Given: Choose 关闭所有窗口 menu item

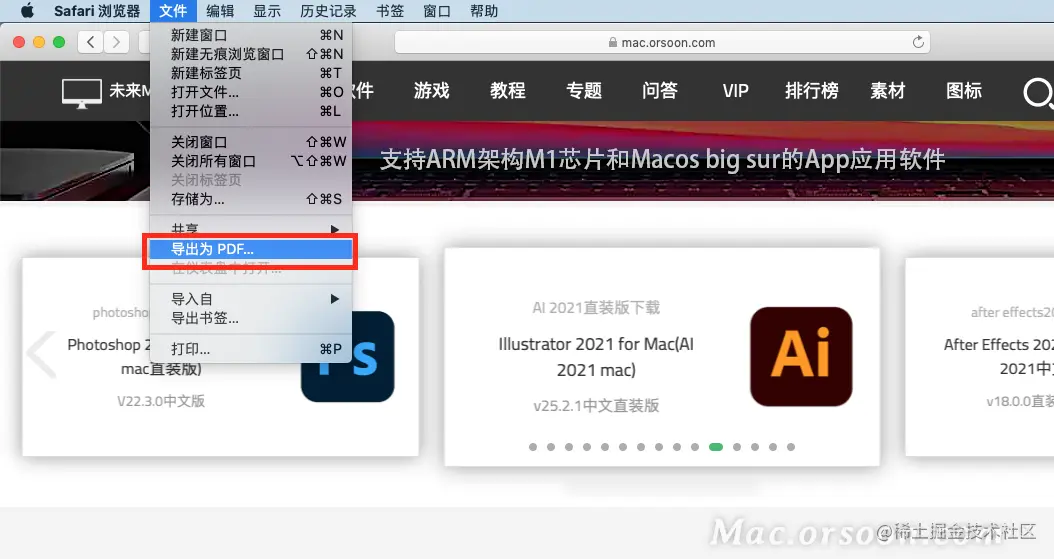Looking at the screenshot, I should [251, 161].
